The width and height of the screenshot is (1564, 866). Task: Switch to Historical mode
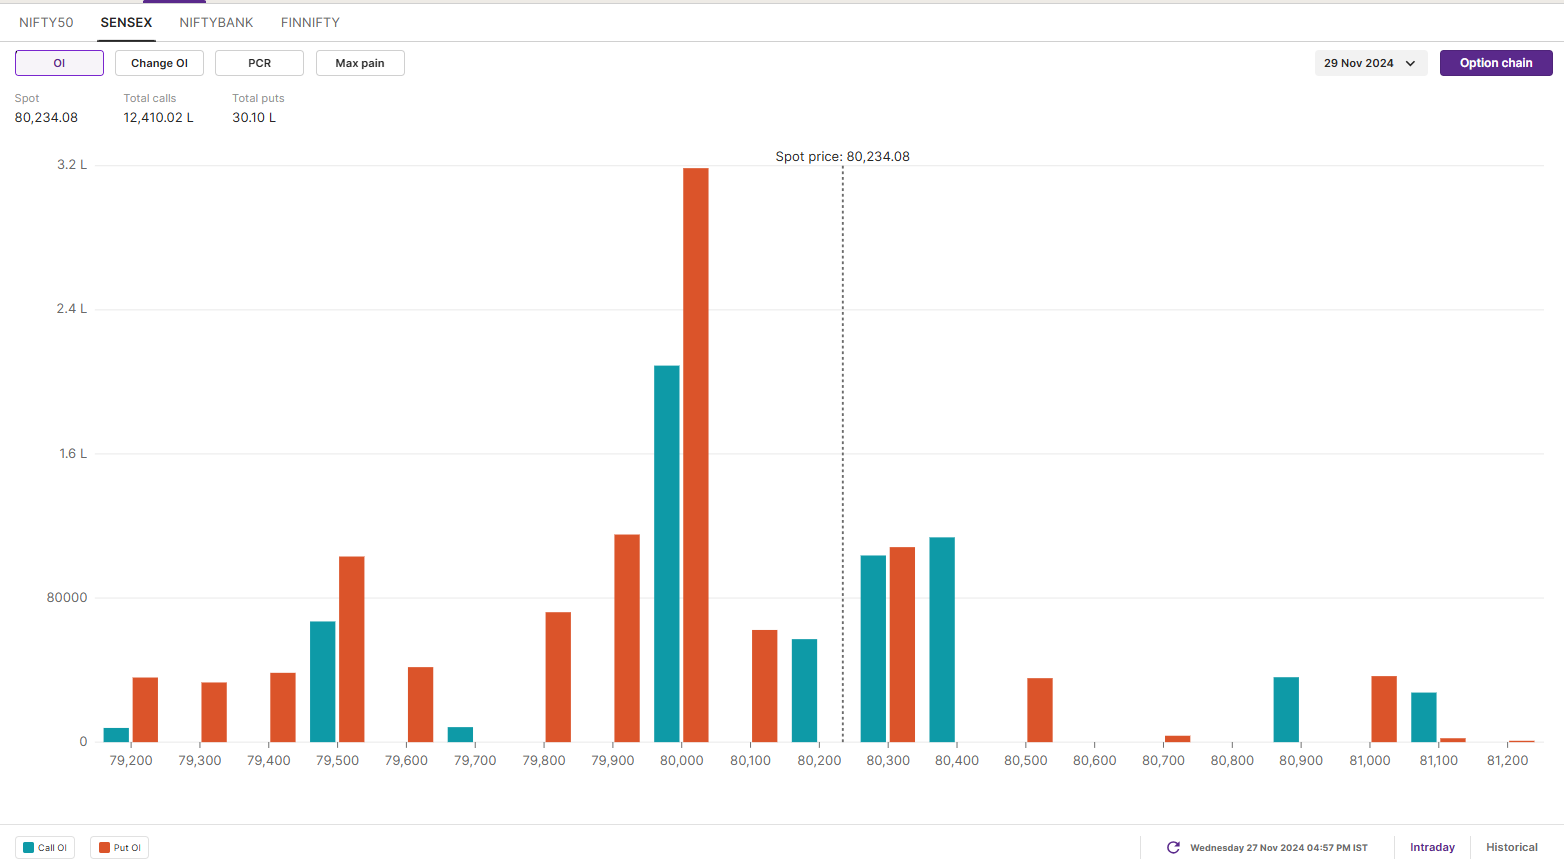[x=1512, y=847]
